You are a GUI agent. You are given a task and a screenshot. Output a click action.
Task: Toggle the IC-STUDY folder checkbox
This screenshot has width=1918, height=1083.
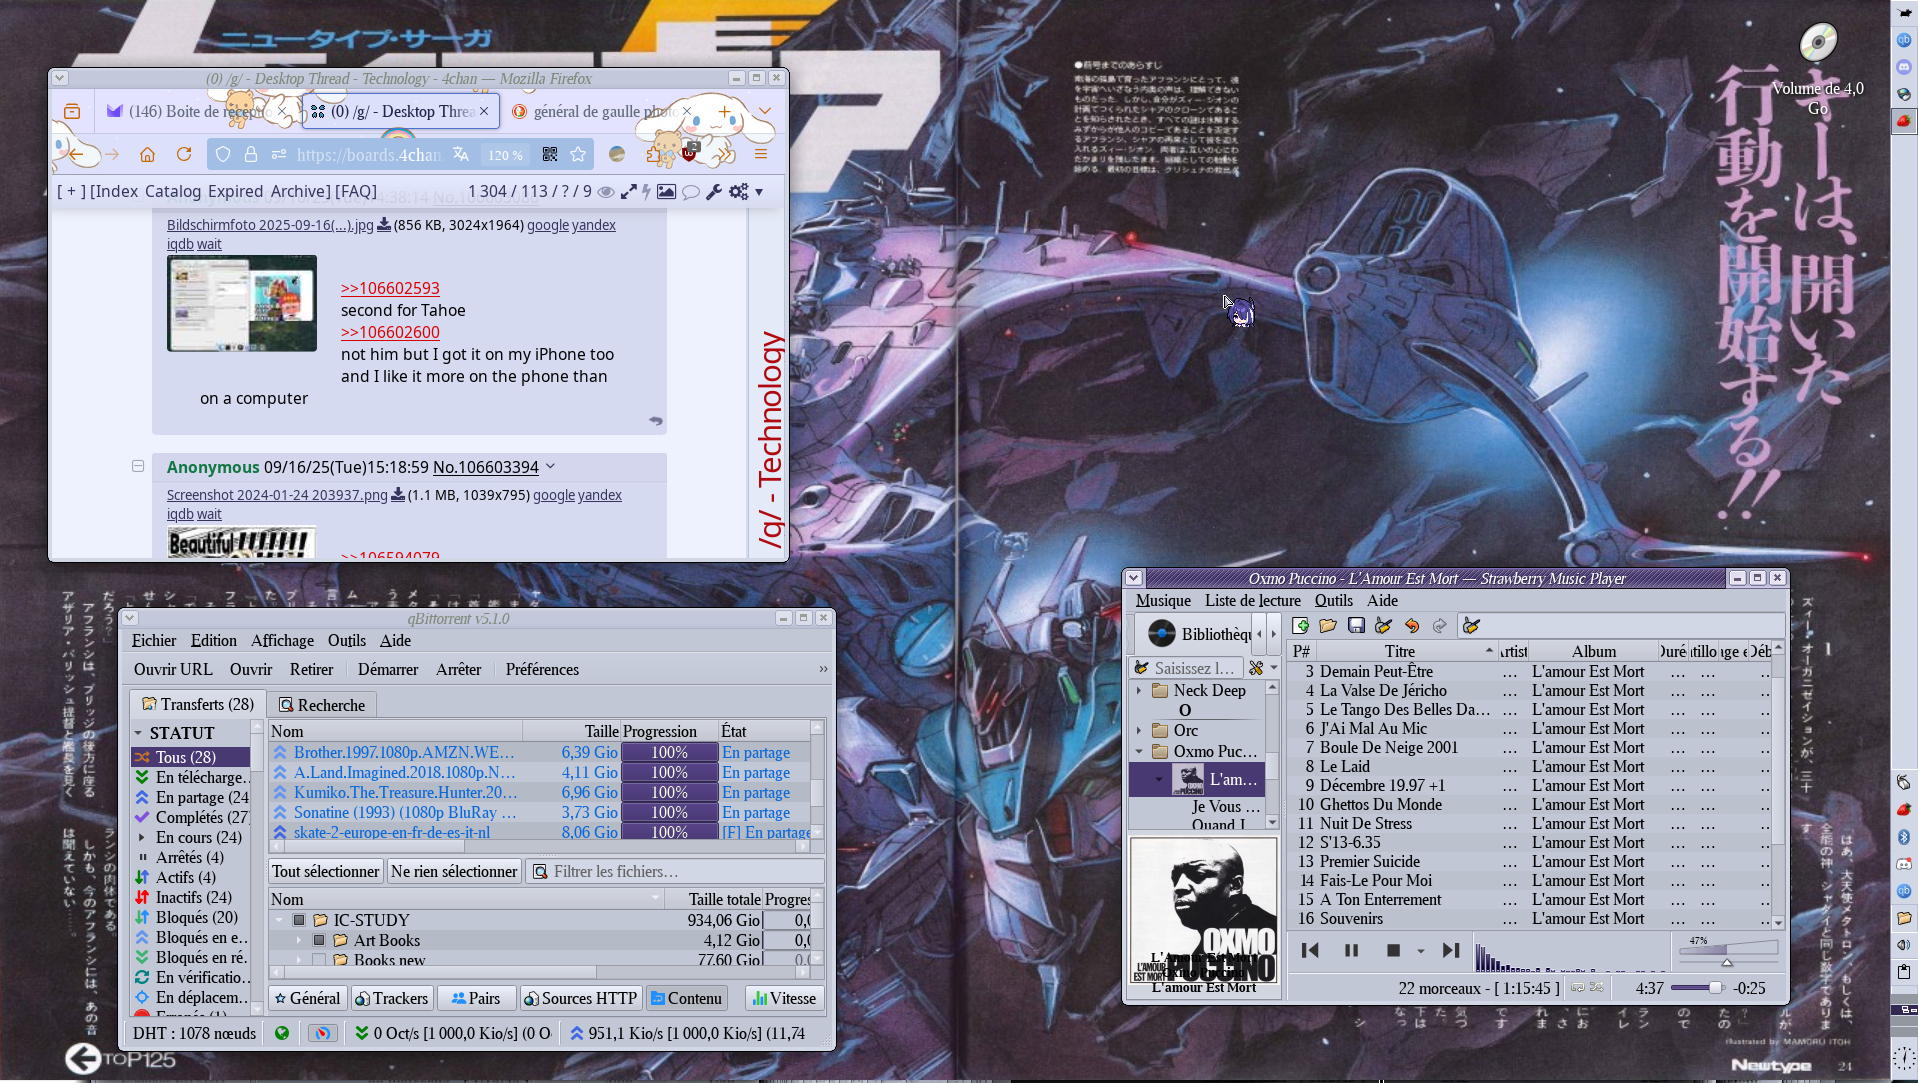tap(299, 920)
